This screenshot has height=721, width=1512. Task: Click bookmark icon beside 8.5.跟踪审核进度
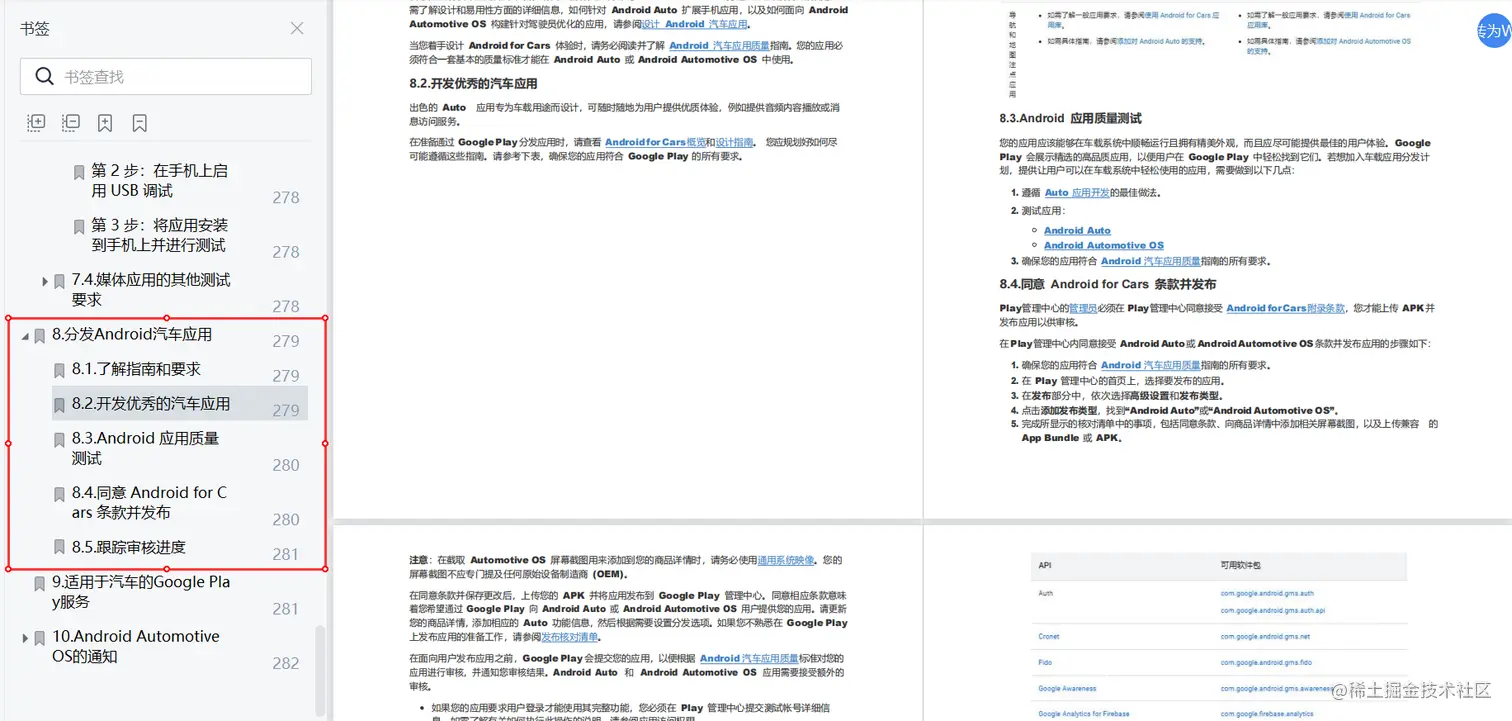pyautogui.click(x=59, y=549)
